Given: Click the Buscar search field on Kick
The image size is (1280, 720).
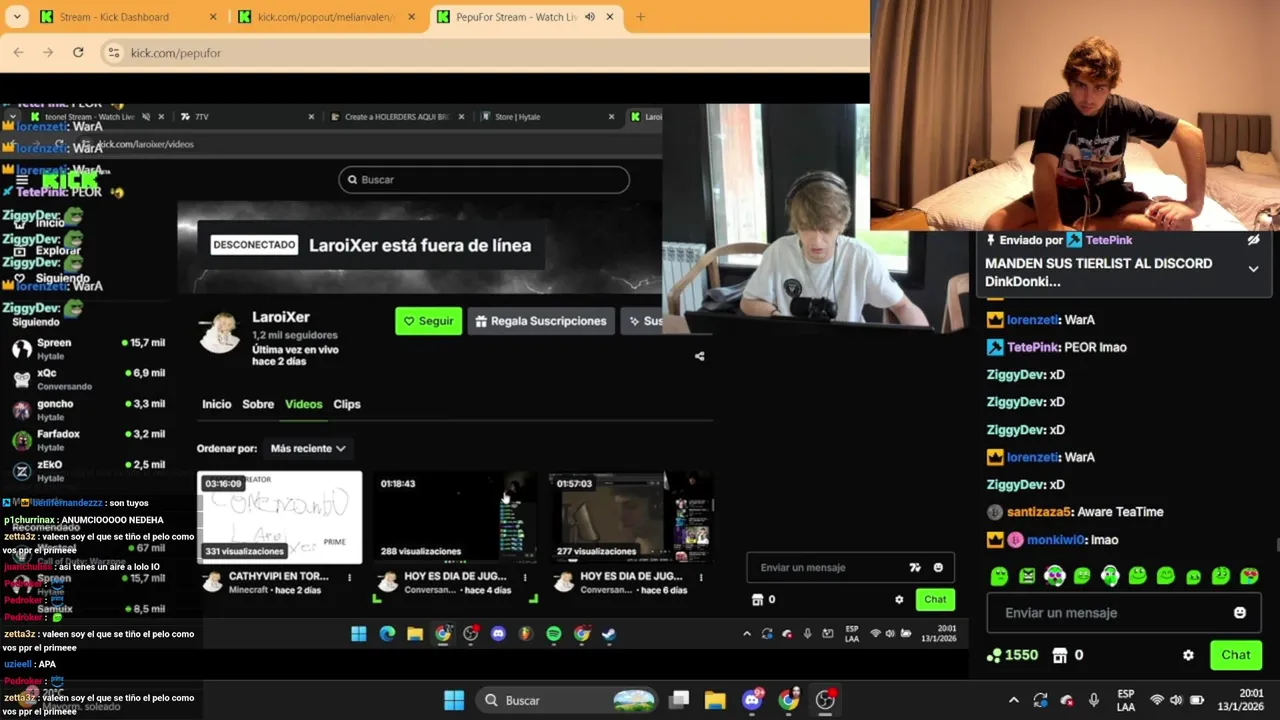Looking at the screenshot, I should (x=484, y=180).
